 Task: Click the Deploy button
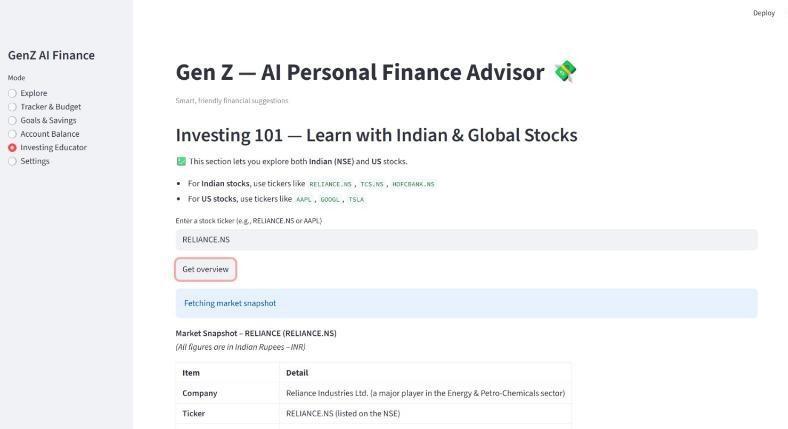point(763,13)
